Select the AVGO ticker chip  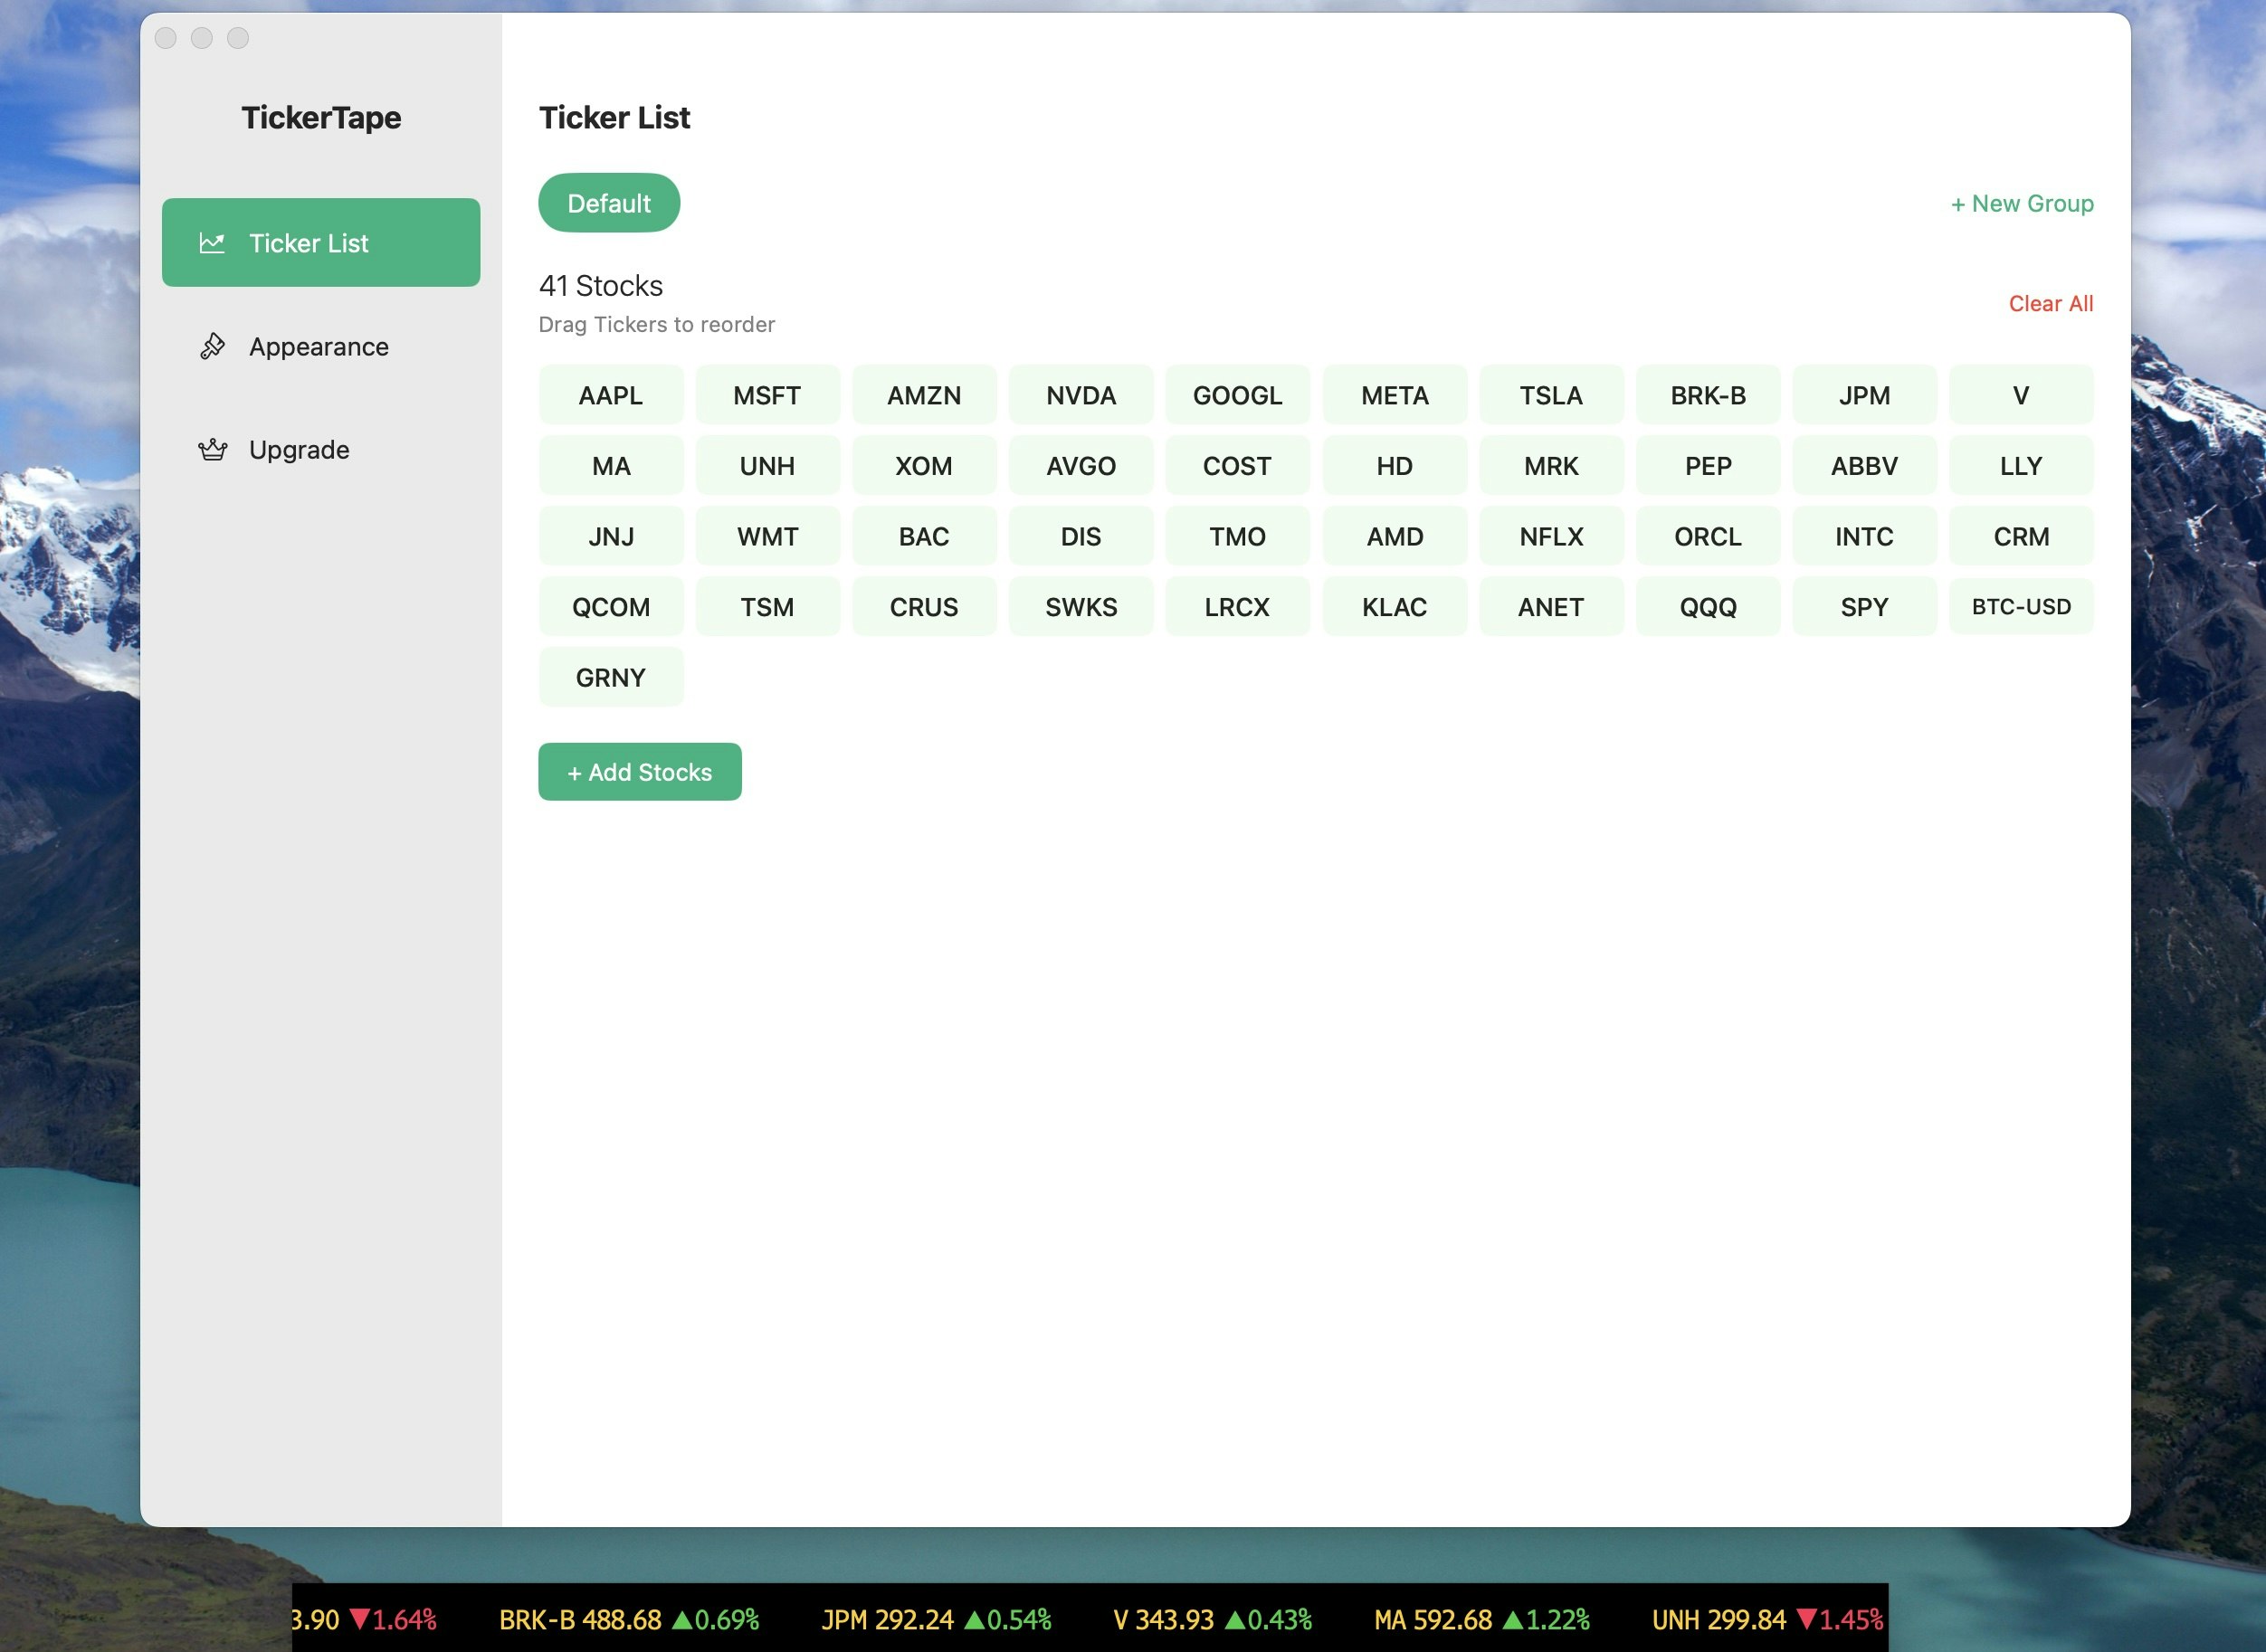[x=1081, y=466]
